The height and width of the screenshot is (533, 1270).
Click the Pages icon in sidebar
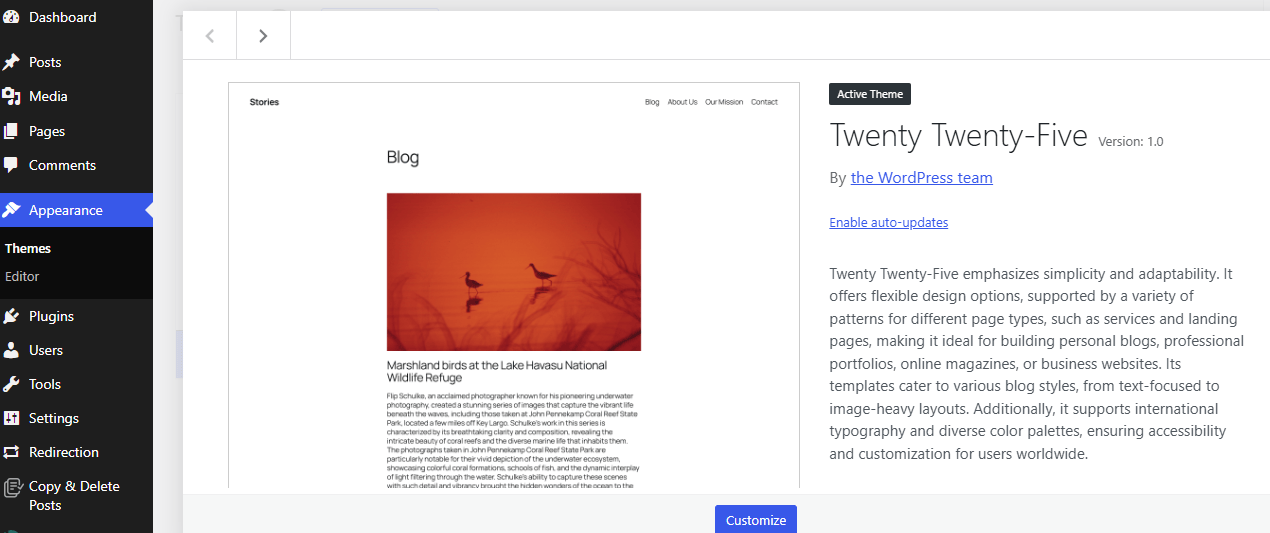11,131
